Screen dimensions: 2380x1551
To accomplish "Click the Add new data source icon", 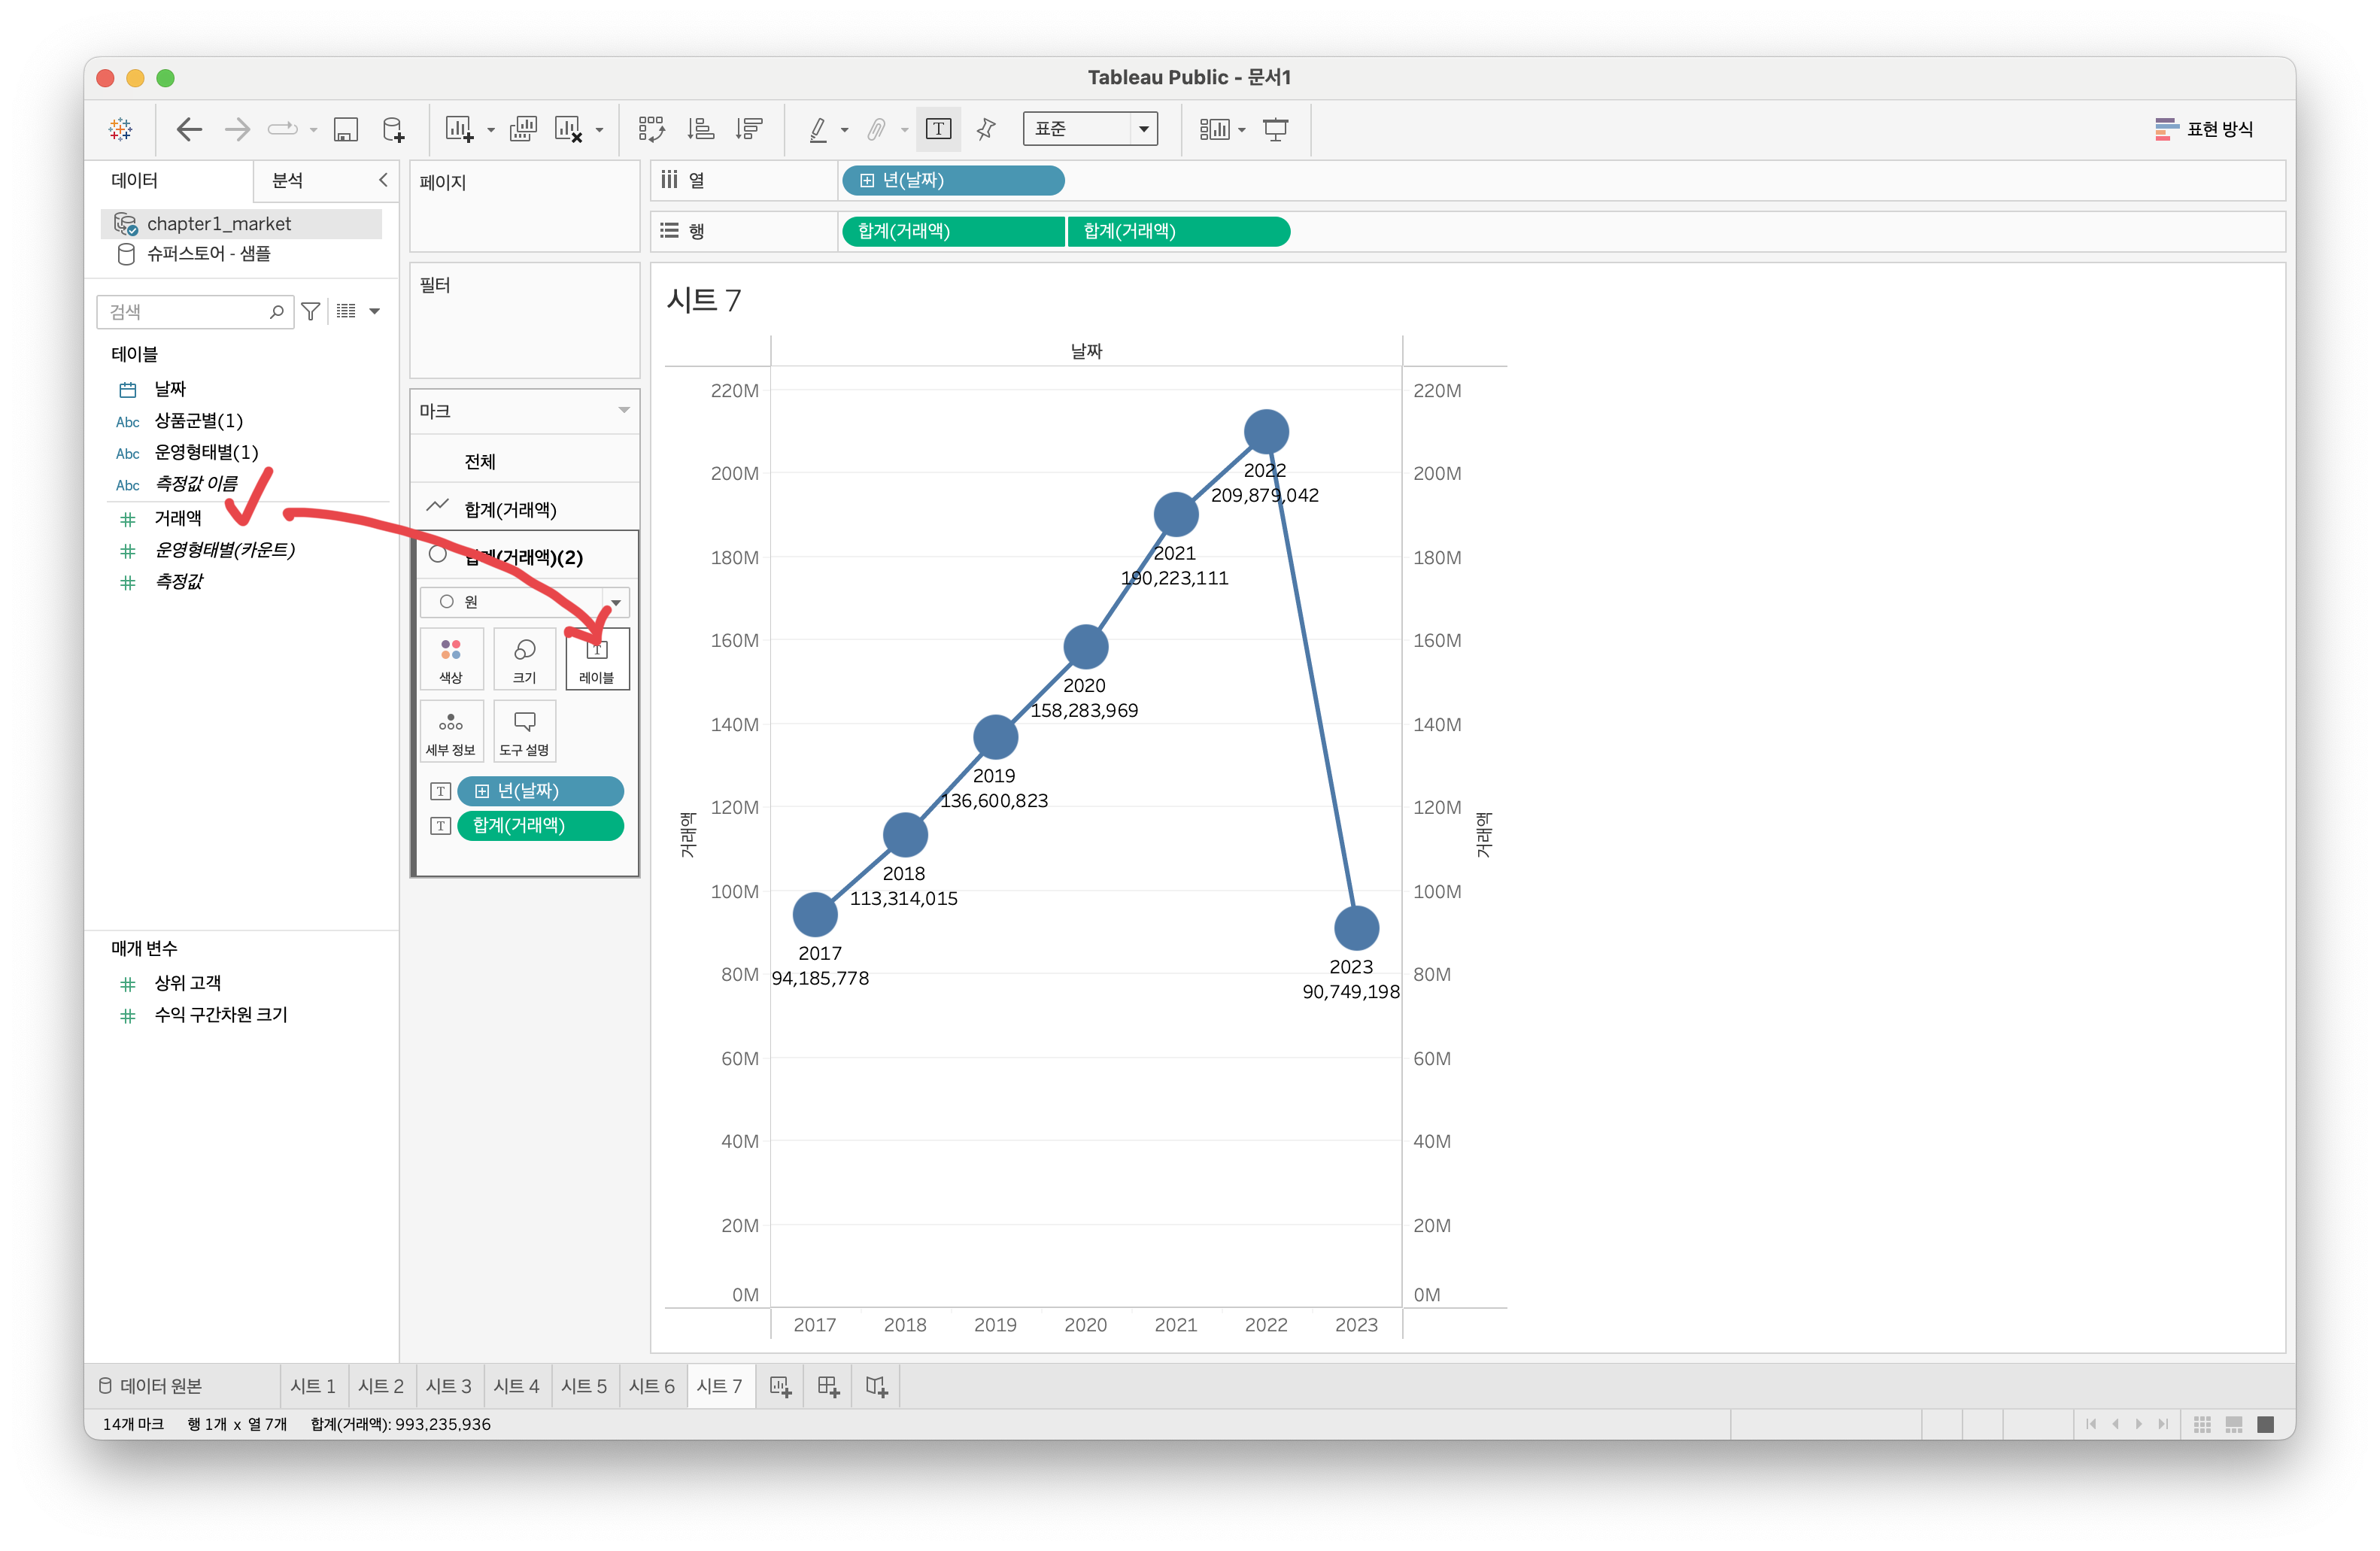I will coord(394,129).
